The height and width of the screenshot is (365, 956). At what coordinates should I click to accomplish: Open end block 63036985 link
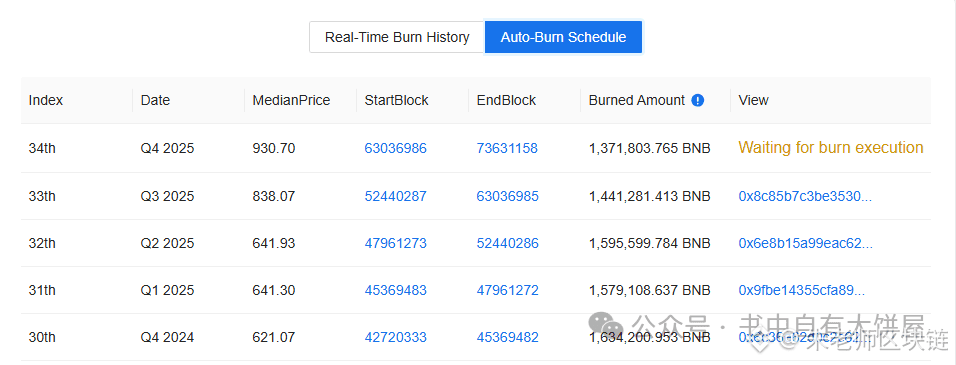(508, 196)
